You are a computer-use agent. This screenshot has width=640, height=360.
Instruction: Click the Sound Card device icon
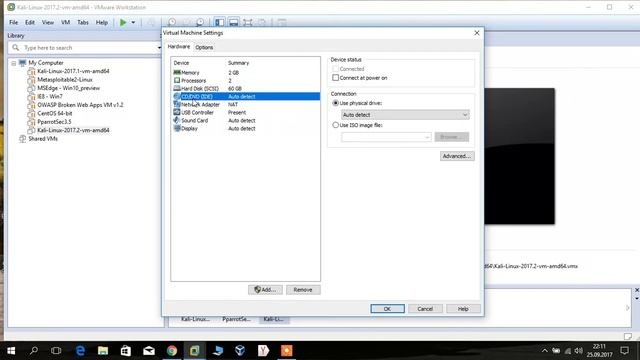tap(177, 120)
